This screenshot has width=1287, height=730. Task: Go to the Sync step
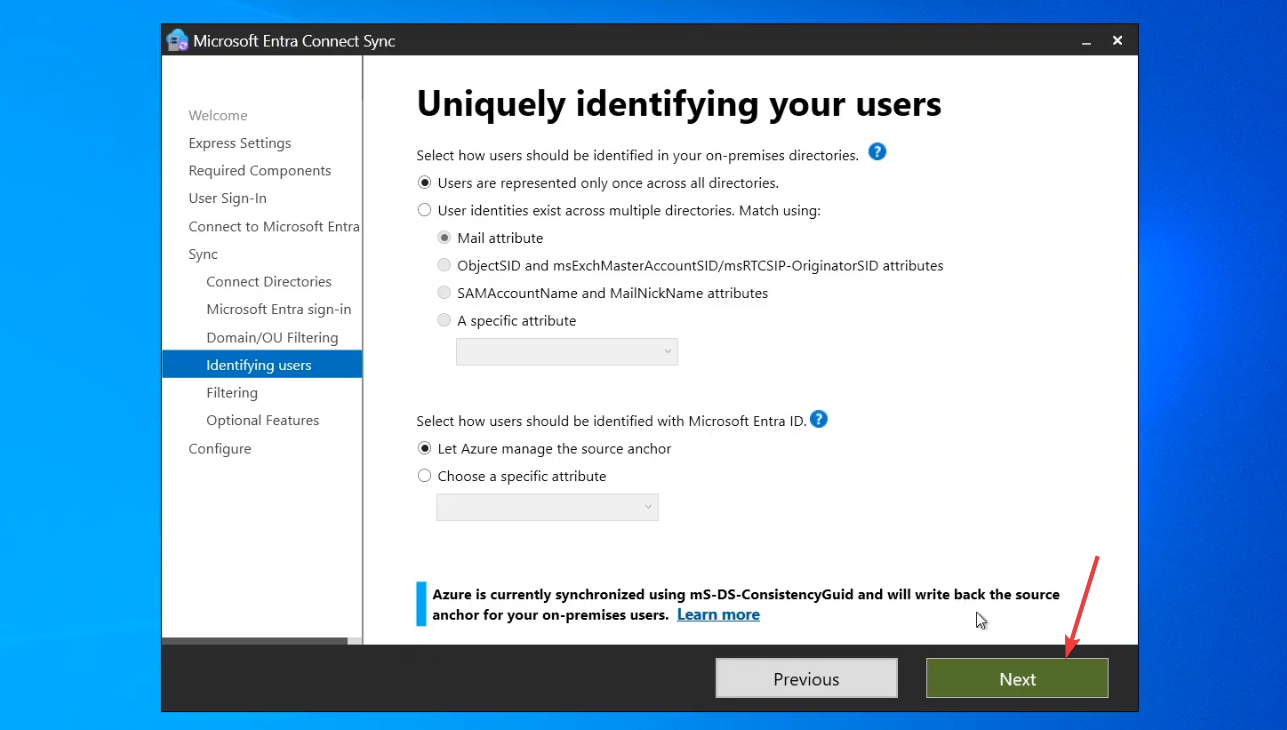click(203, 254)
